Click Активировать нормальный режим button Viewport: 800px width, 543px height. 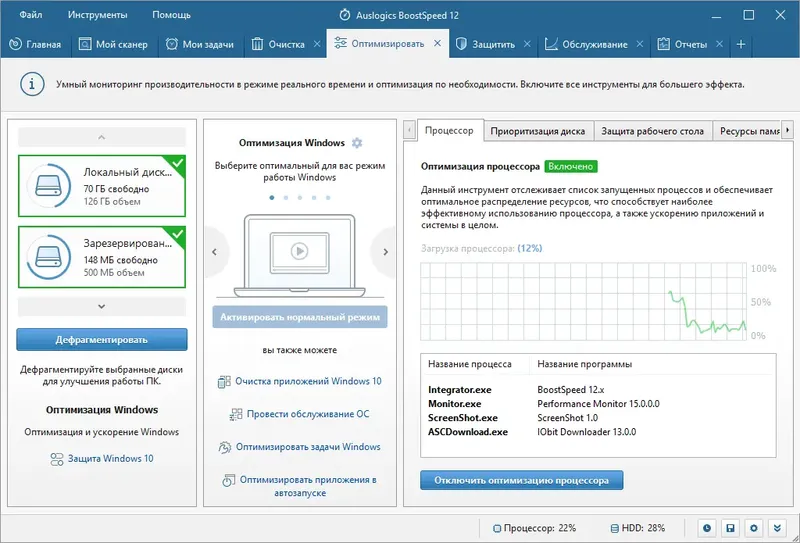300,317
